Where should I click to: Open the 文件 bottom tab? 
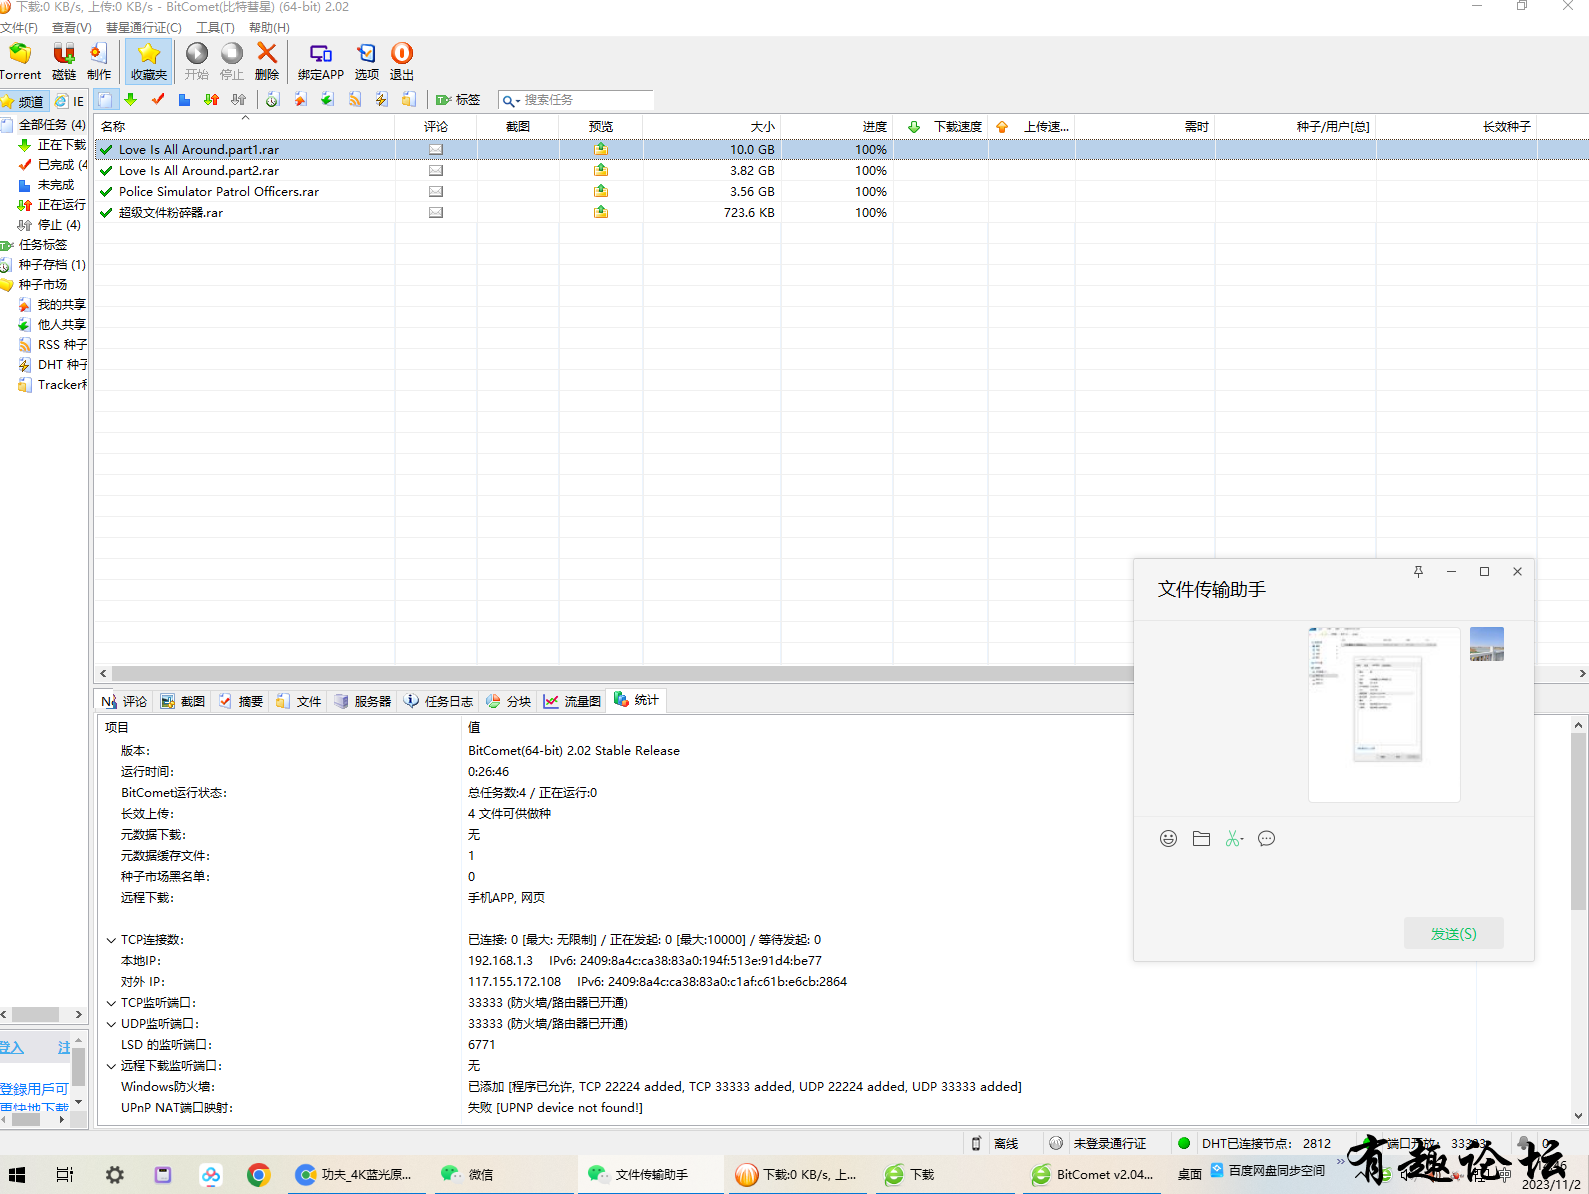pyautogui.click(x=299, y=701)
